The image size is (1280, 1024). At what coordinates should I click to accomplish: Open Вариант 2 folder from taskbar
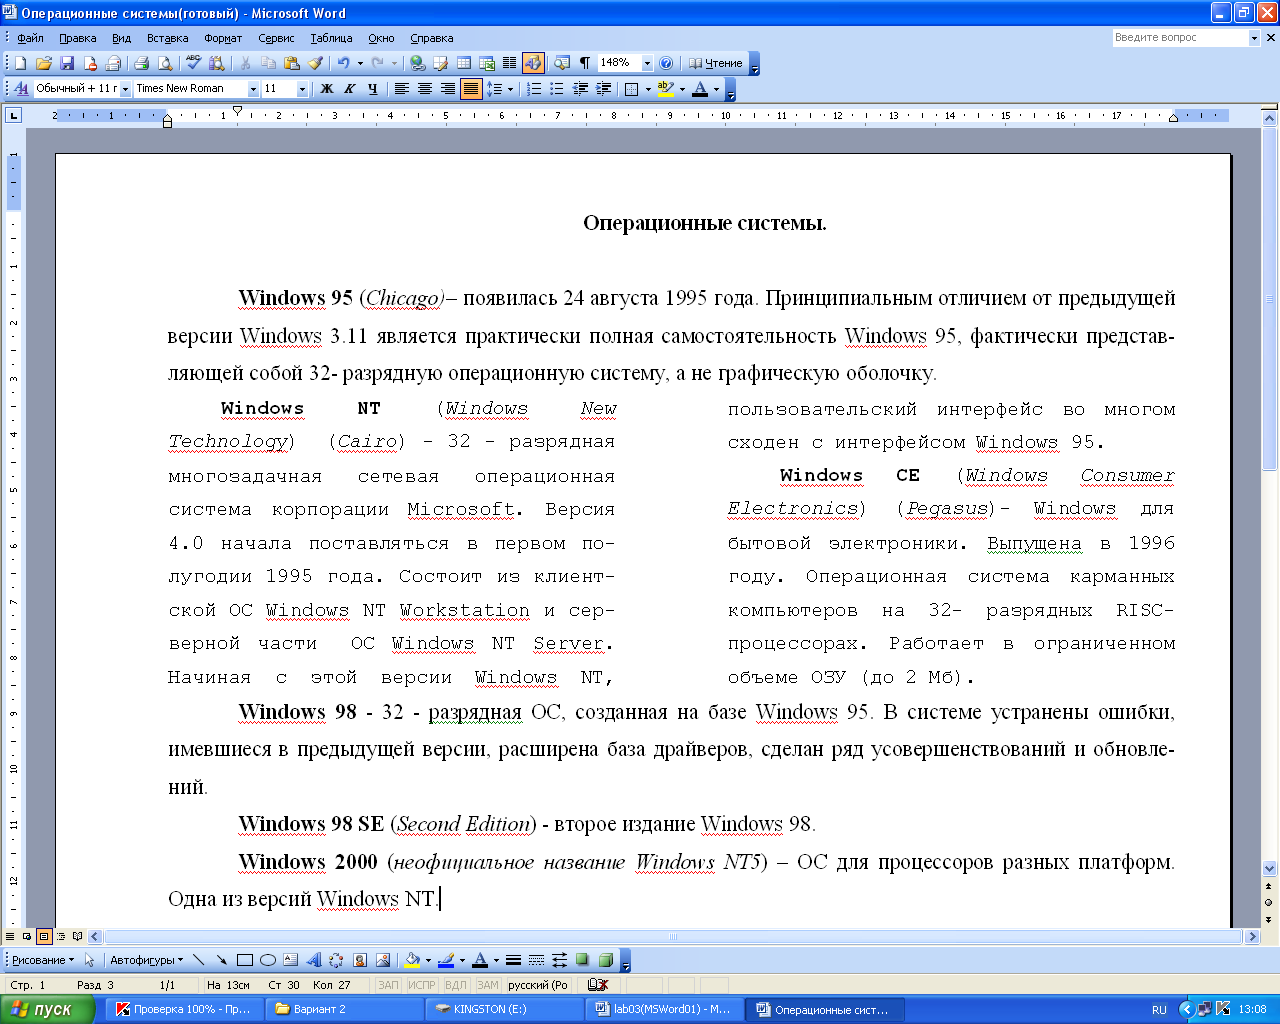(345, 1009)
